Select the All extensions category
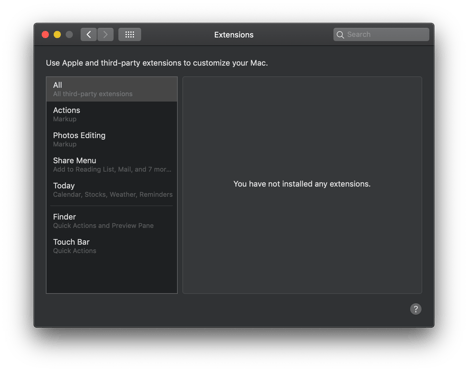468x372 pixels. (x=112, y=89)
